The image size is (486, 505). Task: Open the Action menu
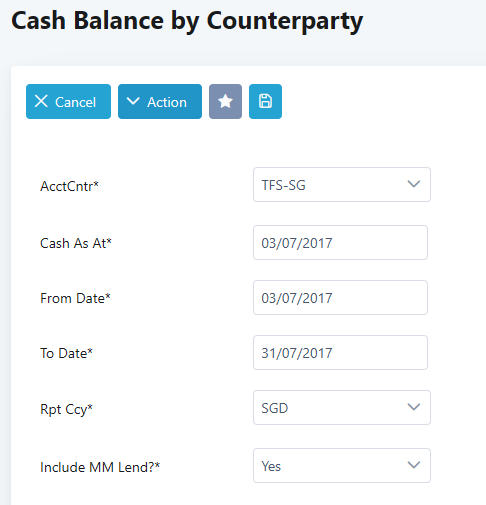(160, 101)
